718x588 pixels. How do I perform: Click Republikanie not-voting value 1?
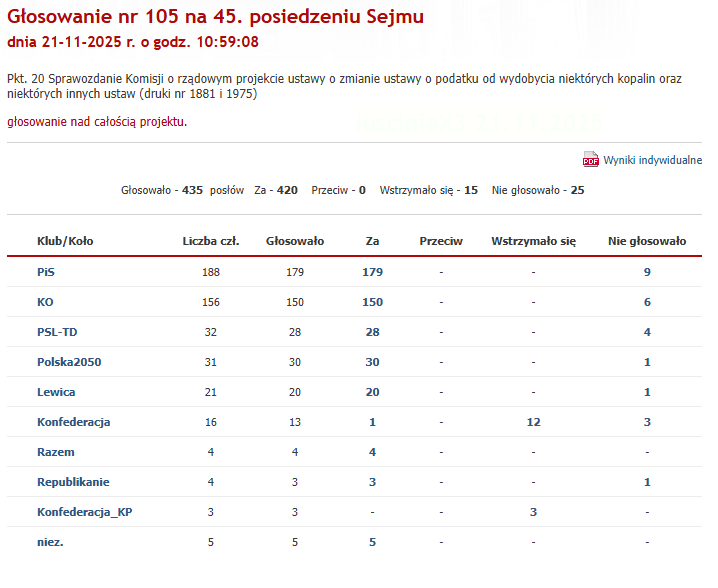[647, 482]
